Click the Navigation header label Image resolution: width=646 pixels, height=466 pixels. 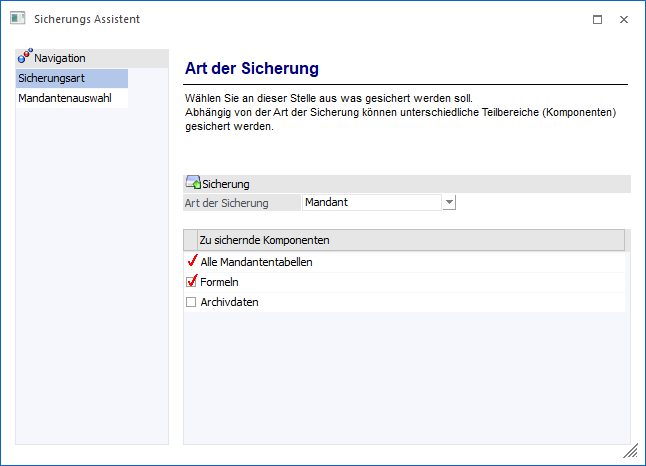point(60,58)
